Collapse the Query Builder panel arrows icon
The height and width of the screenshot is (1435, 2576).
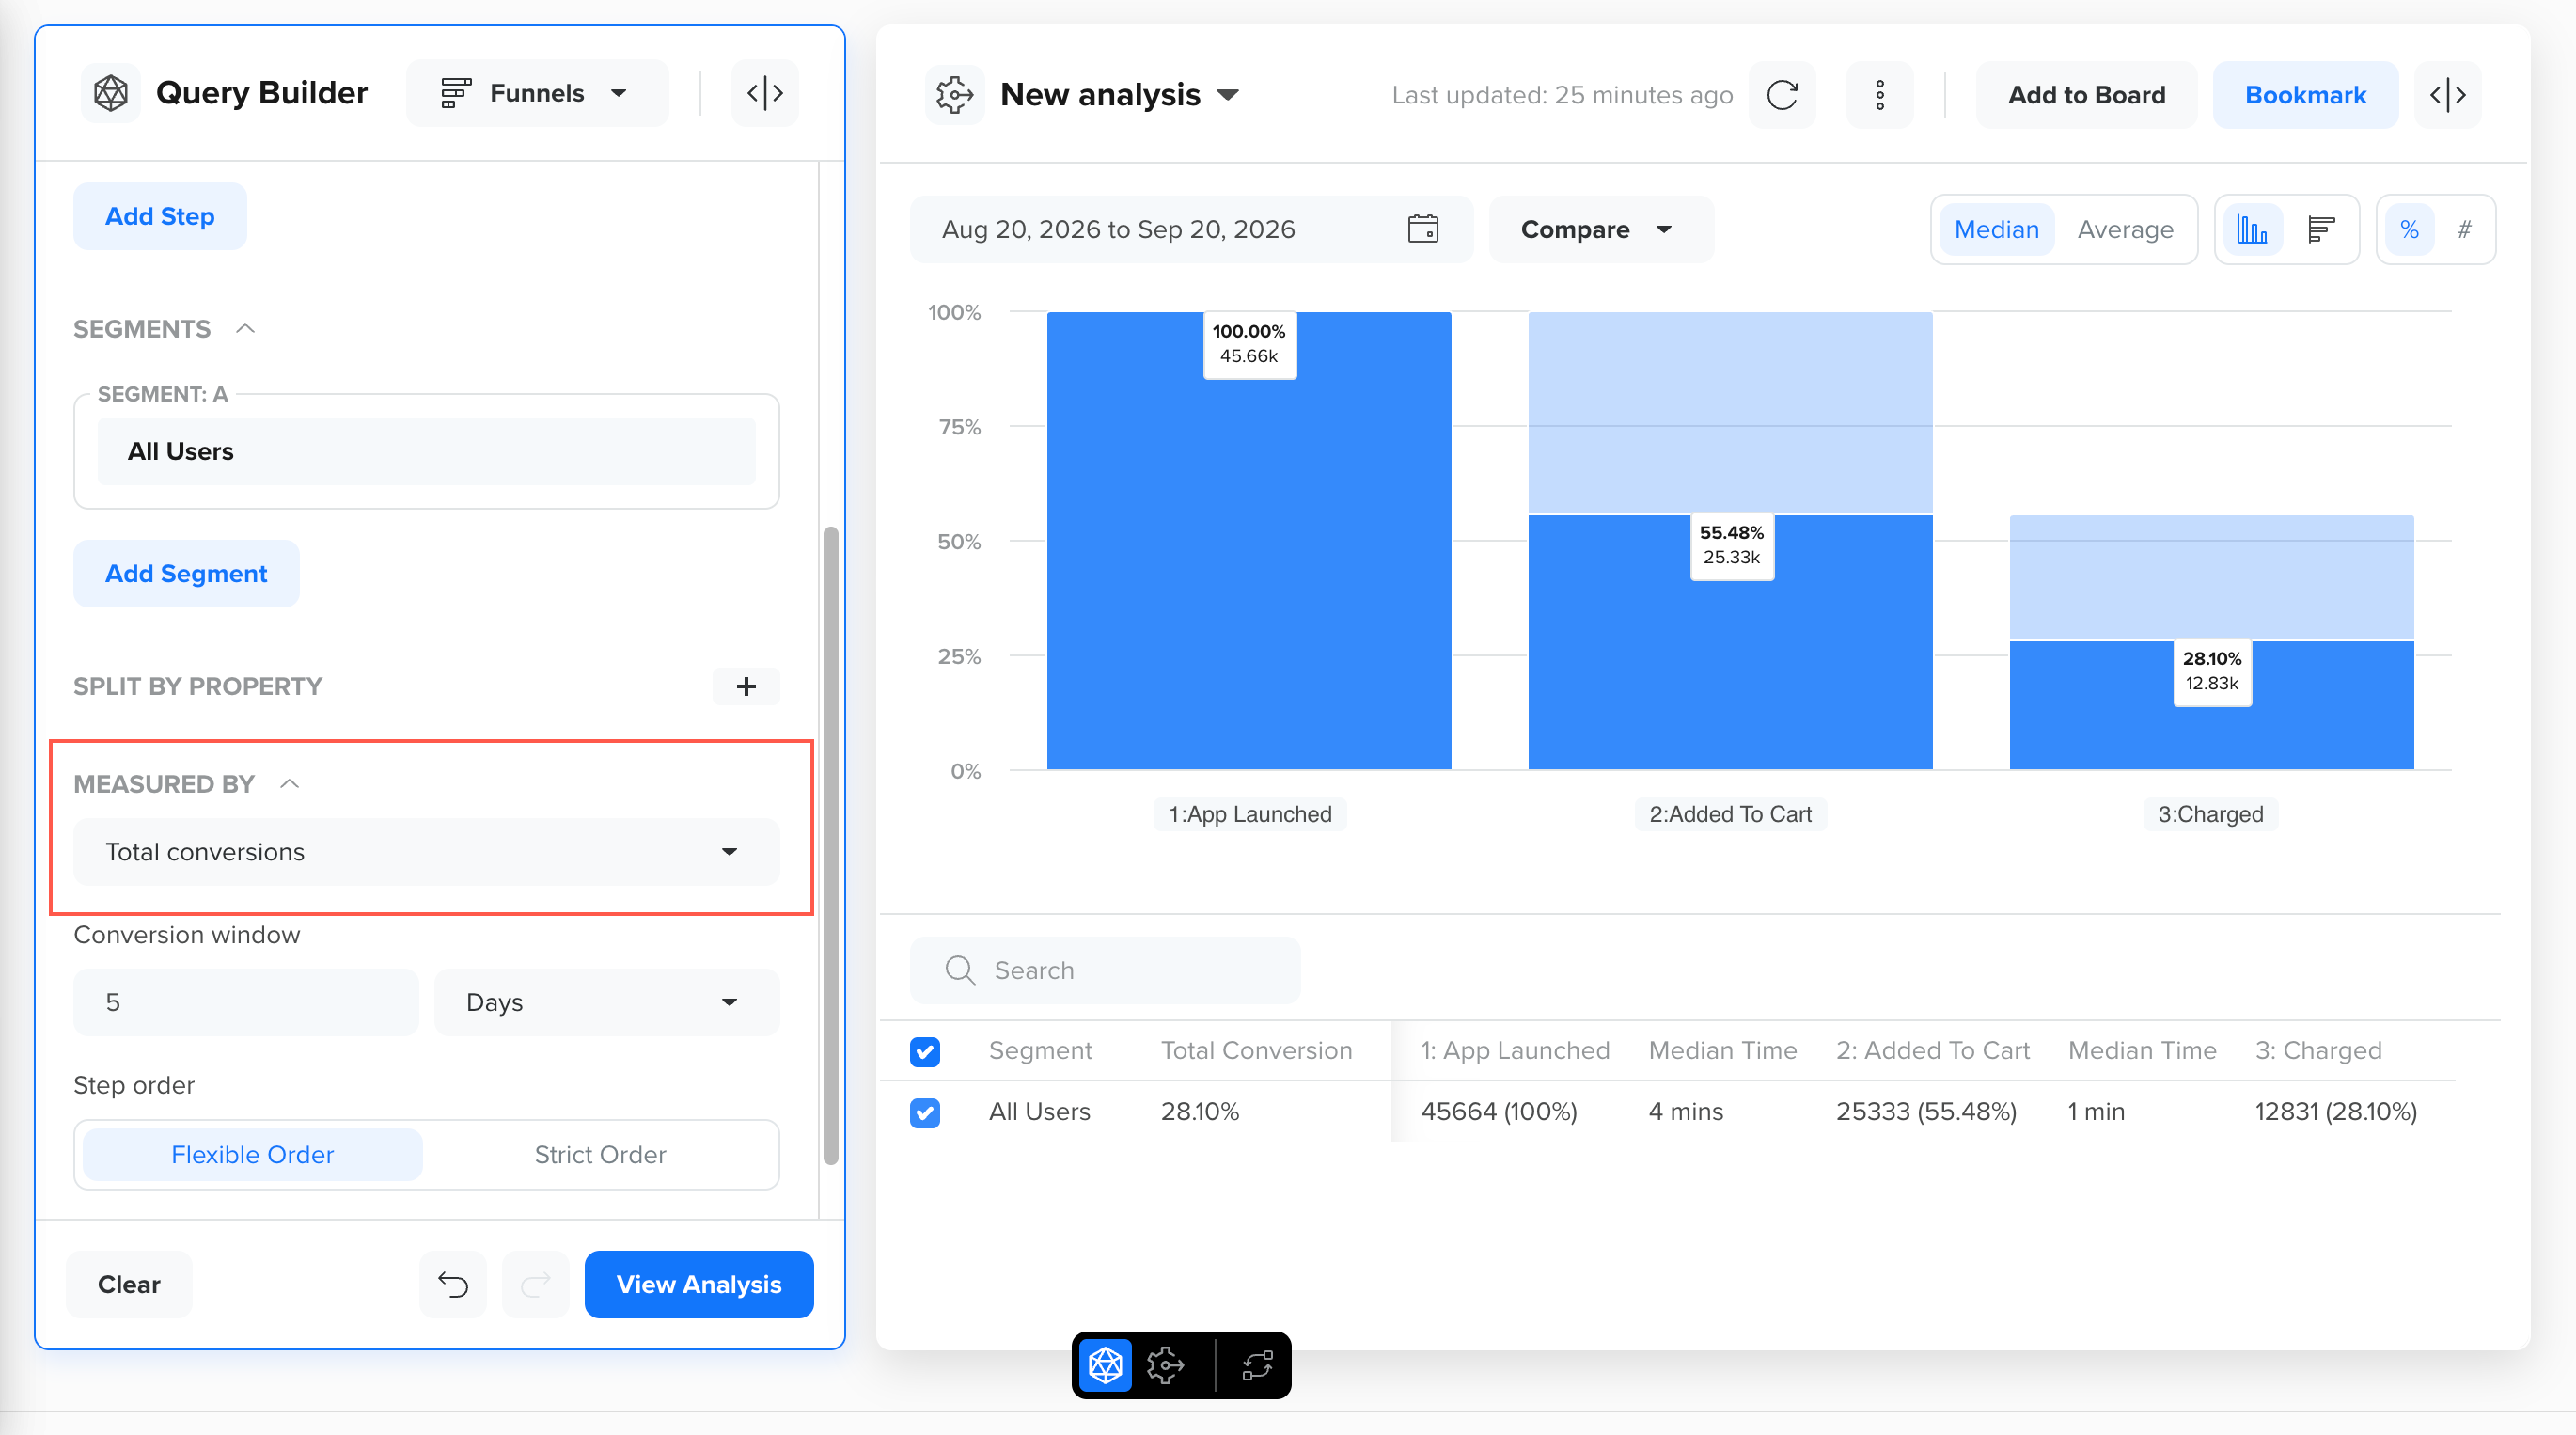[x=765, y=93]
